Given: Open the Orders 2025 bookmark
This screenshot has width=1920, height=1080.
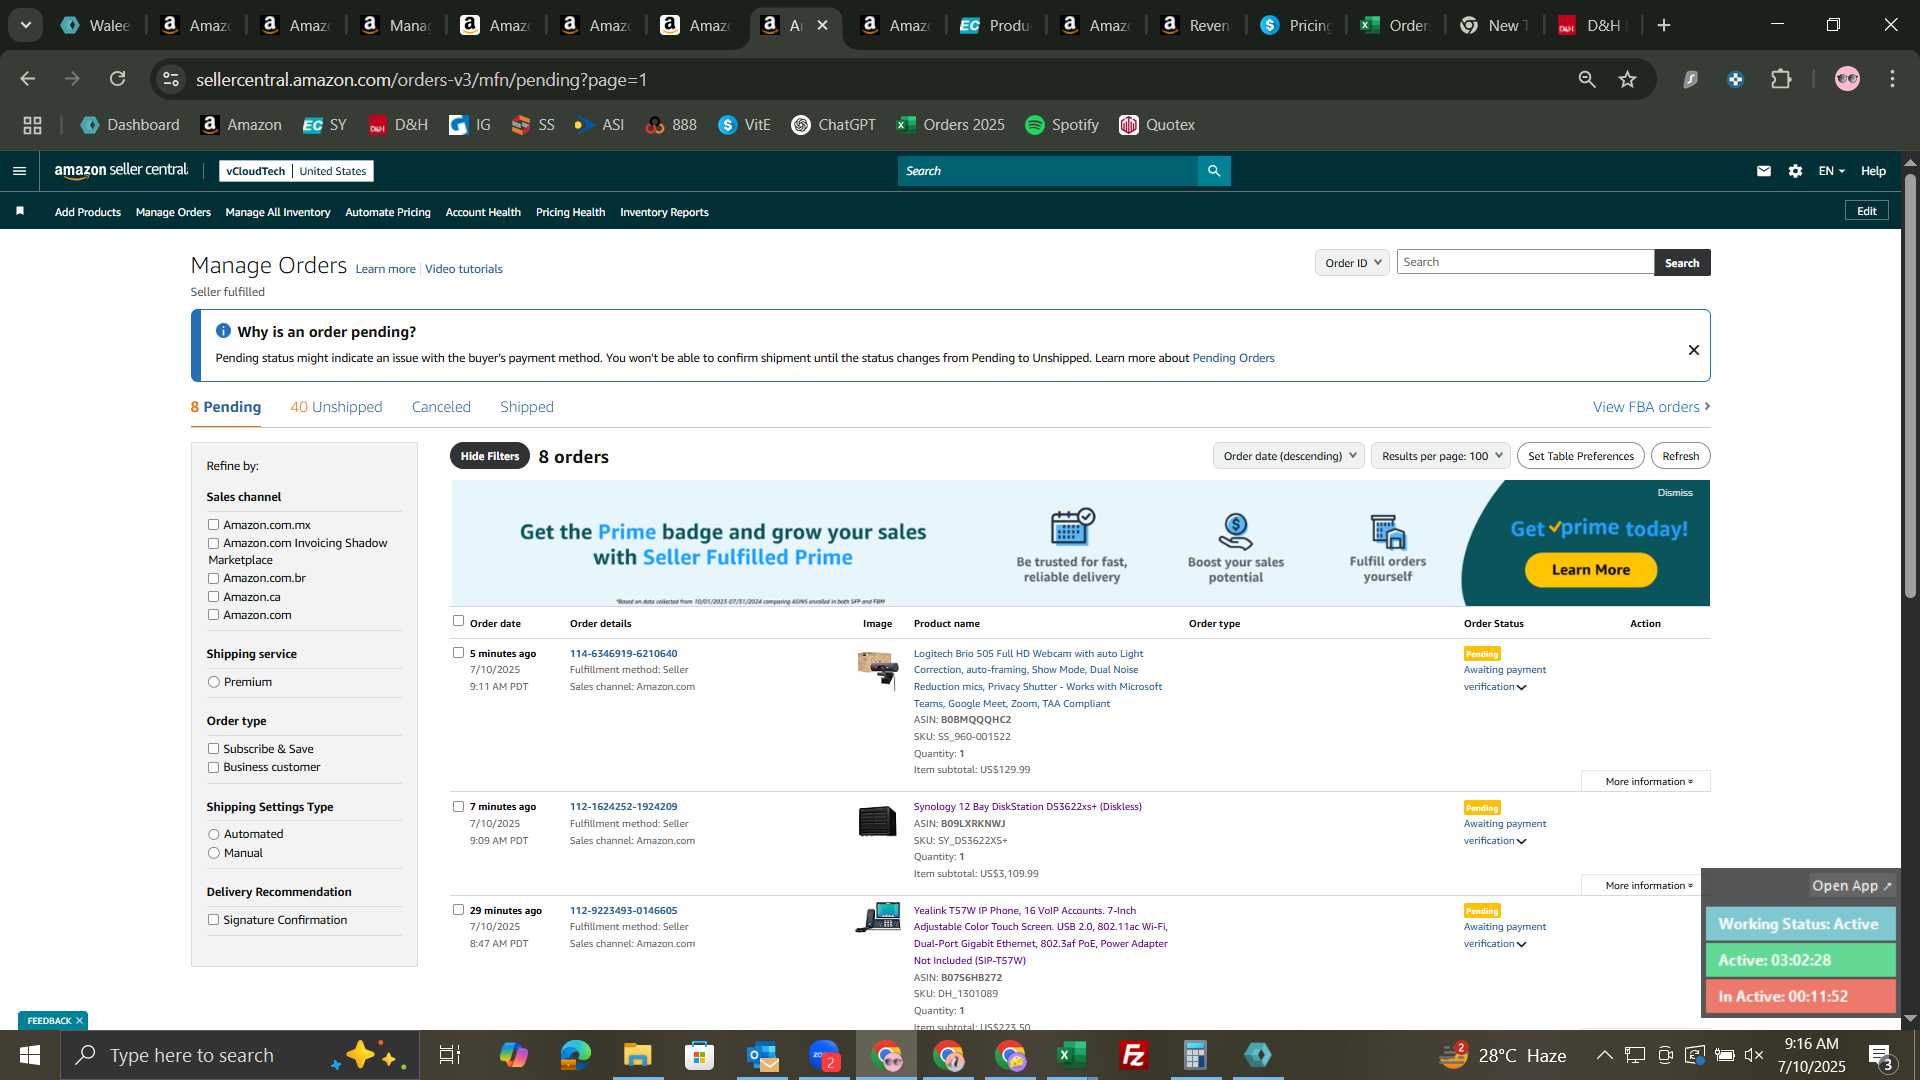Looking at the screenshot, I should point(951,125).
